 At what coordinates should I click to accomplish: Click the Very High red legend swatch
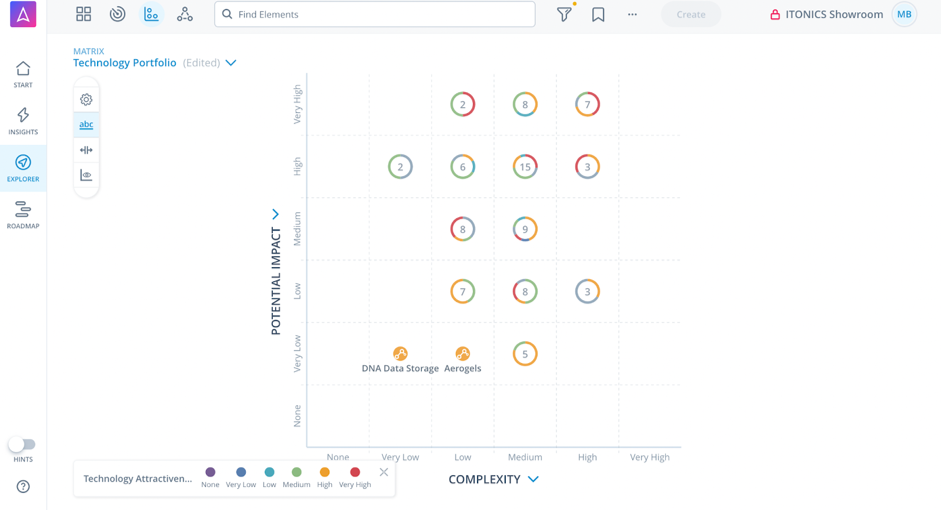click(355, 472)
